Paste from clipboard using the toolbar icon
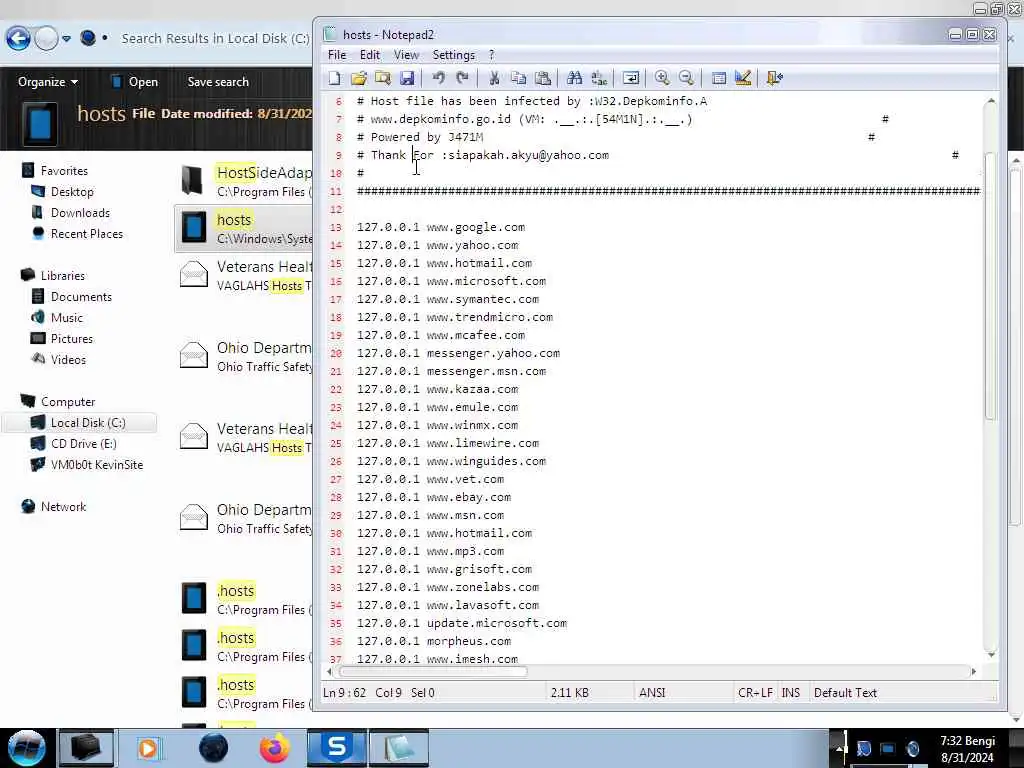The width and height of the screenshot is (1024, 768). tap(543, 78)
